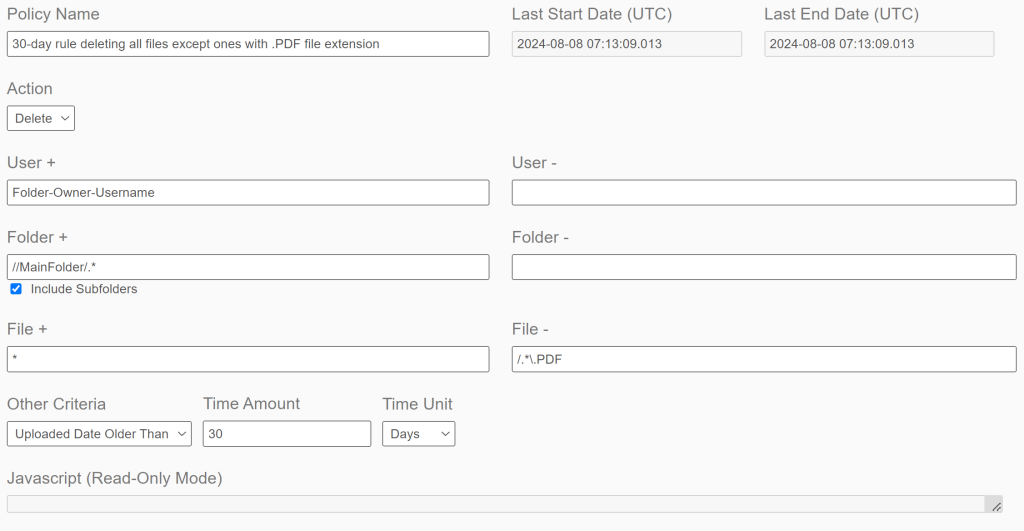Click the empty Folder - input field

click(x=764, y=267)
